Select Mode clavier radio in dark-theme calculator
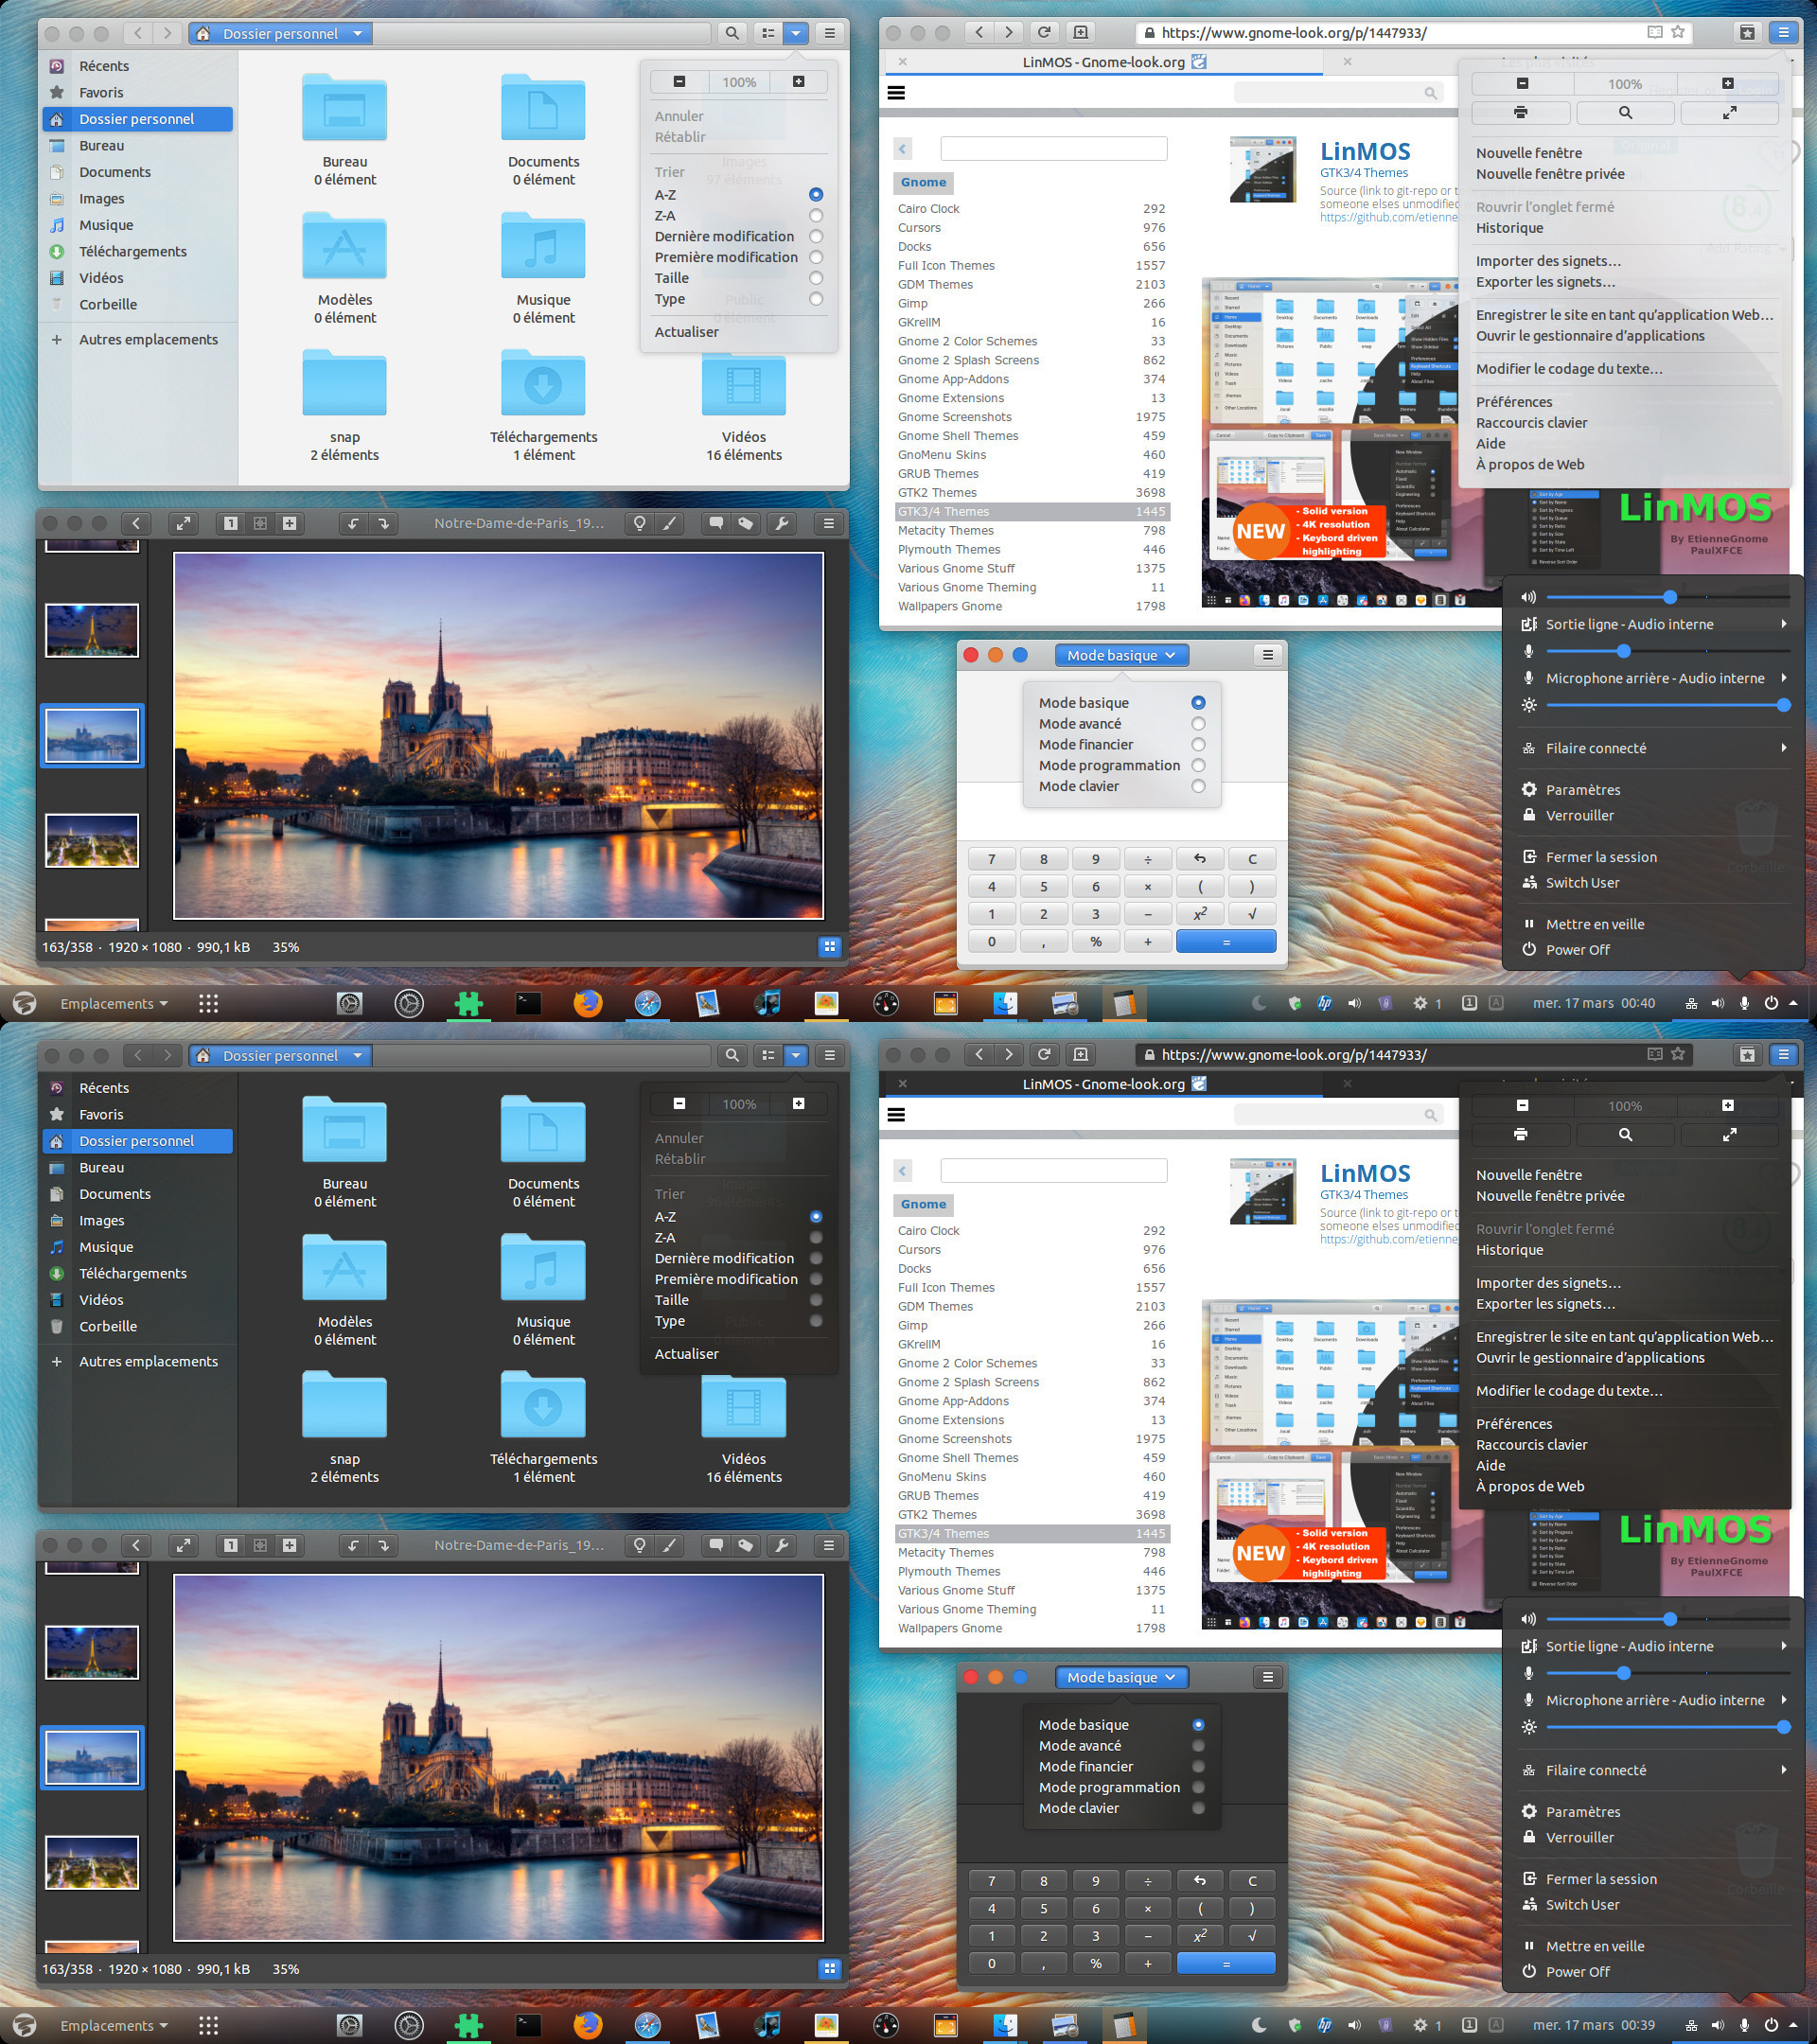Screen dimensions: 1817x2044 [x=1198, y=1808]
